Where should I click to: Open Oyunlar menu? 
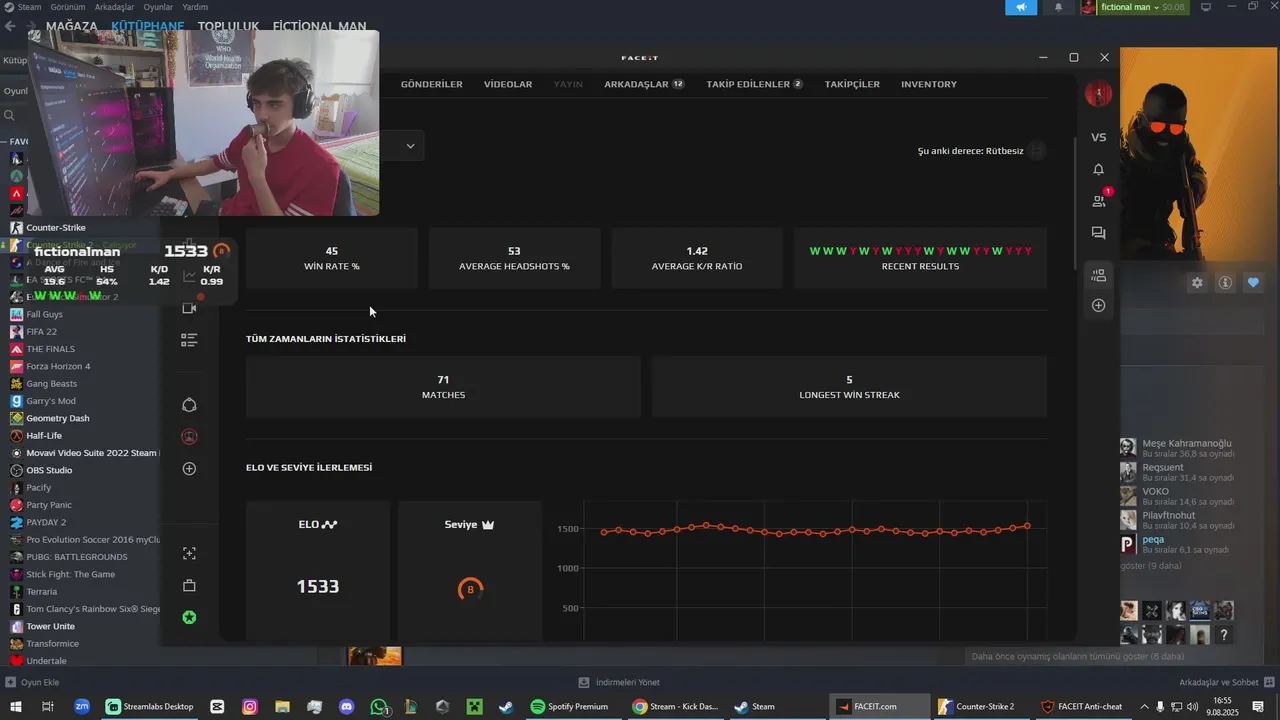coord(158,7)
